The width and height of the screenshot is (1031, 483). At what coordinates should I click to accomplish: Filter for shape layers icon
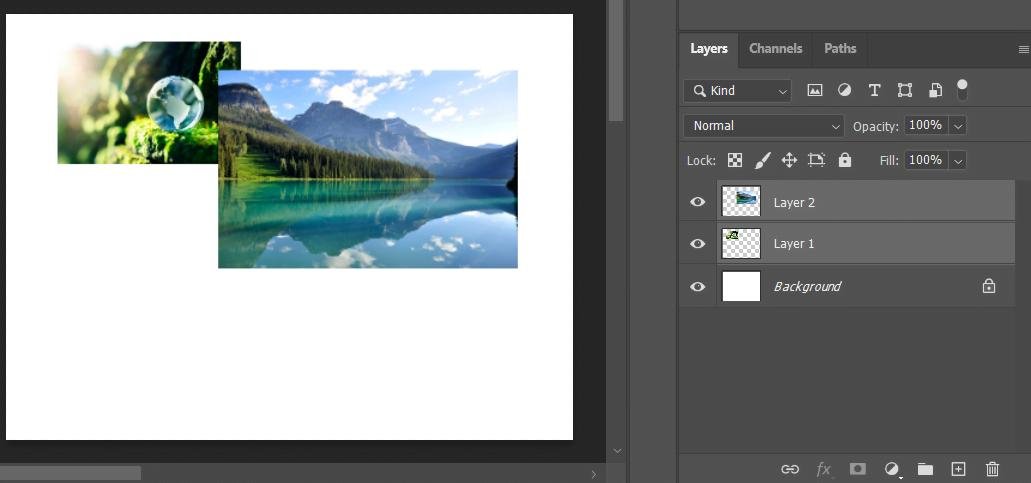click(x=905, y=91)
